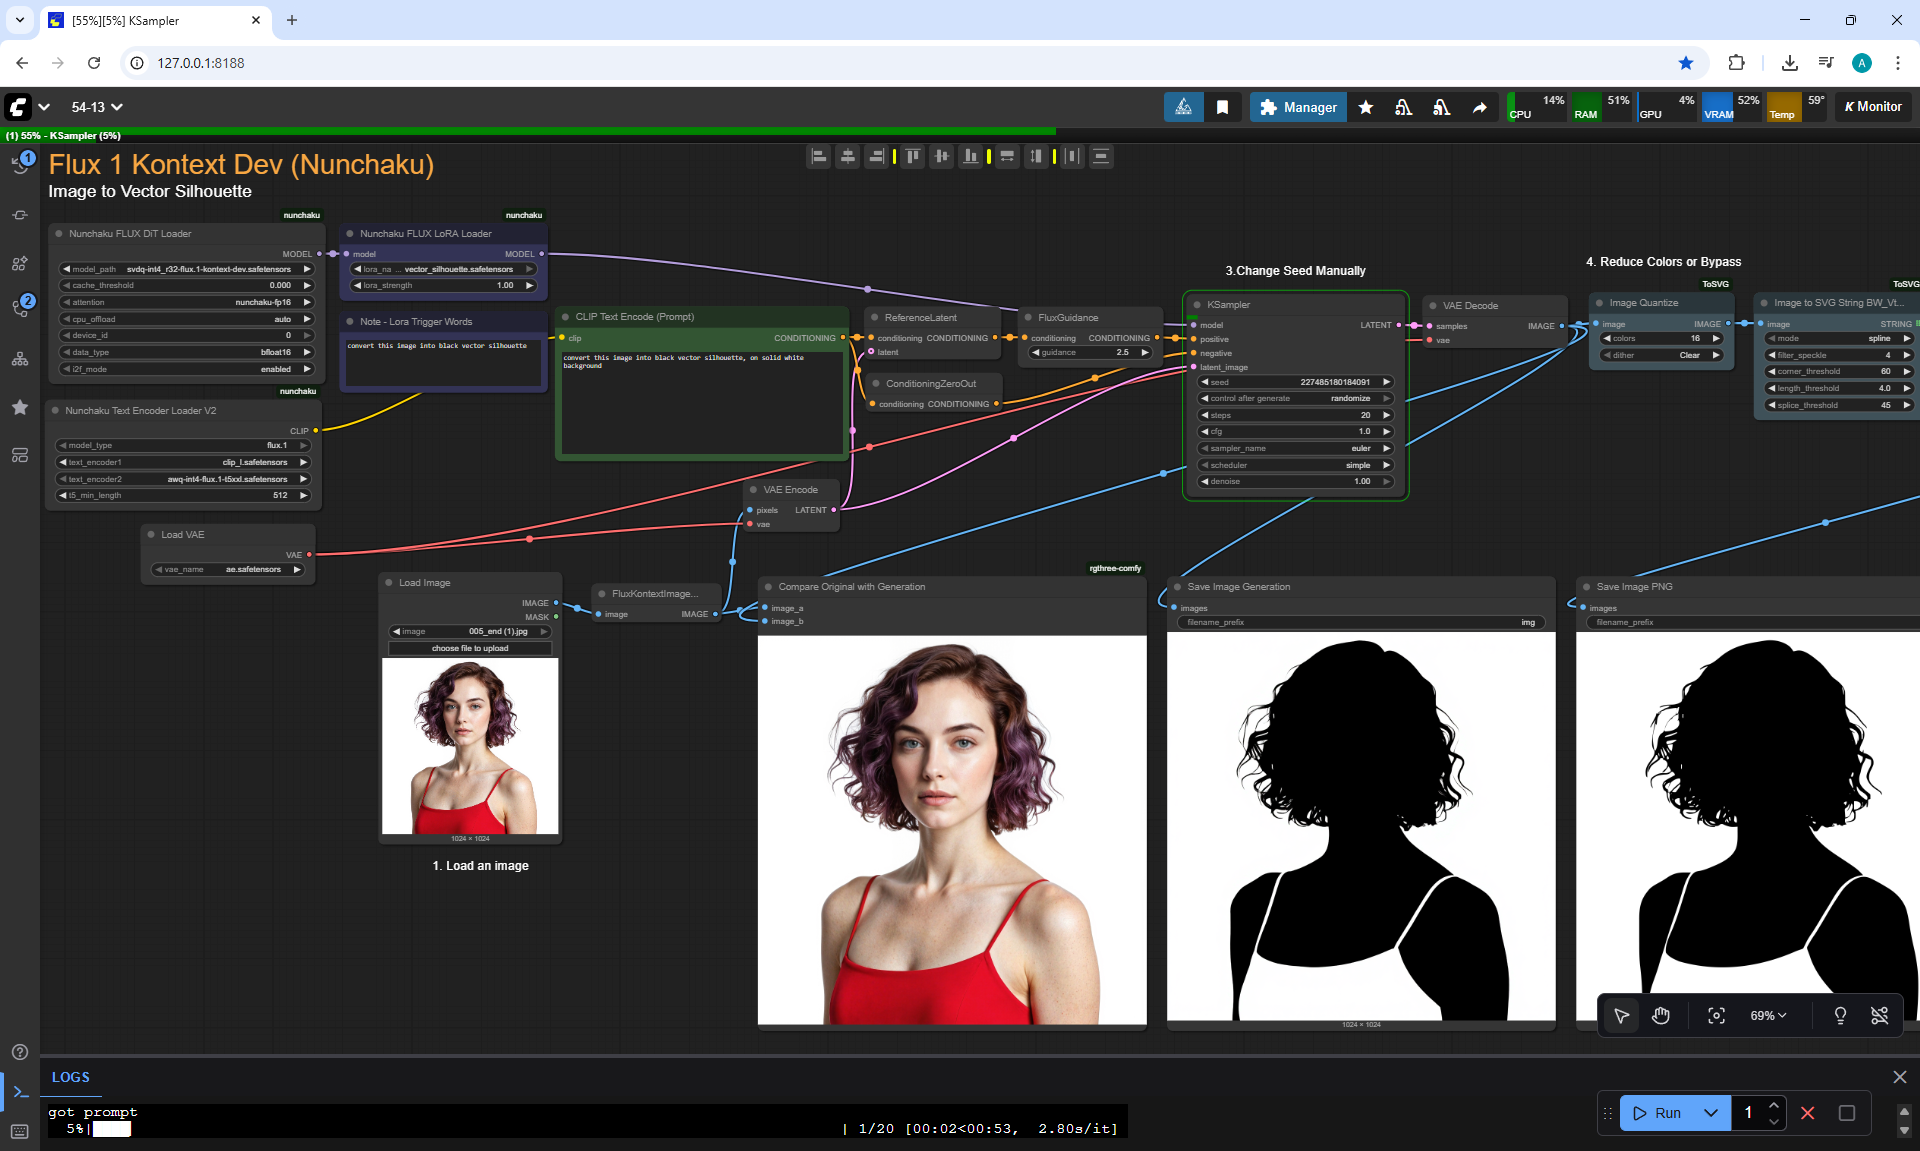
Task: Click the Manager button
Action: (x=1298, y=107)
